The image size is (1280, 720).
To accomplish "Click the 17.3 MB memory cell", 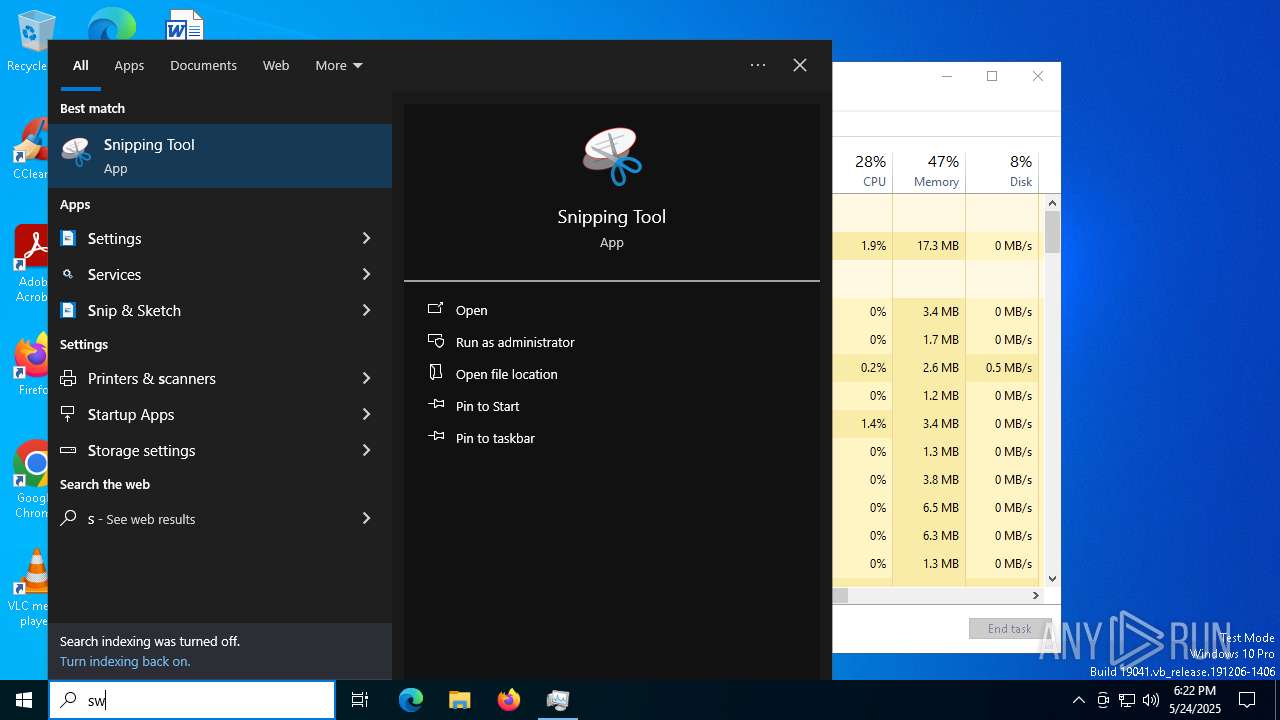I will tap(929, 245).
